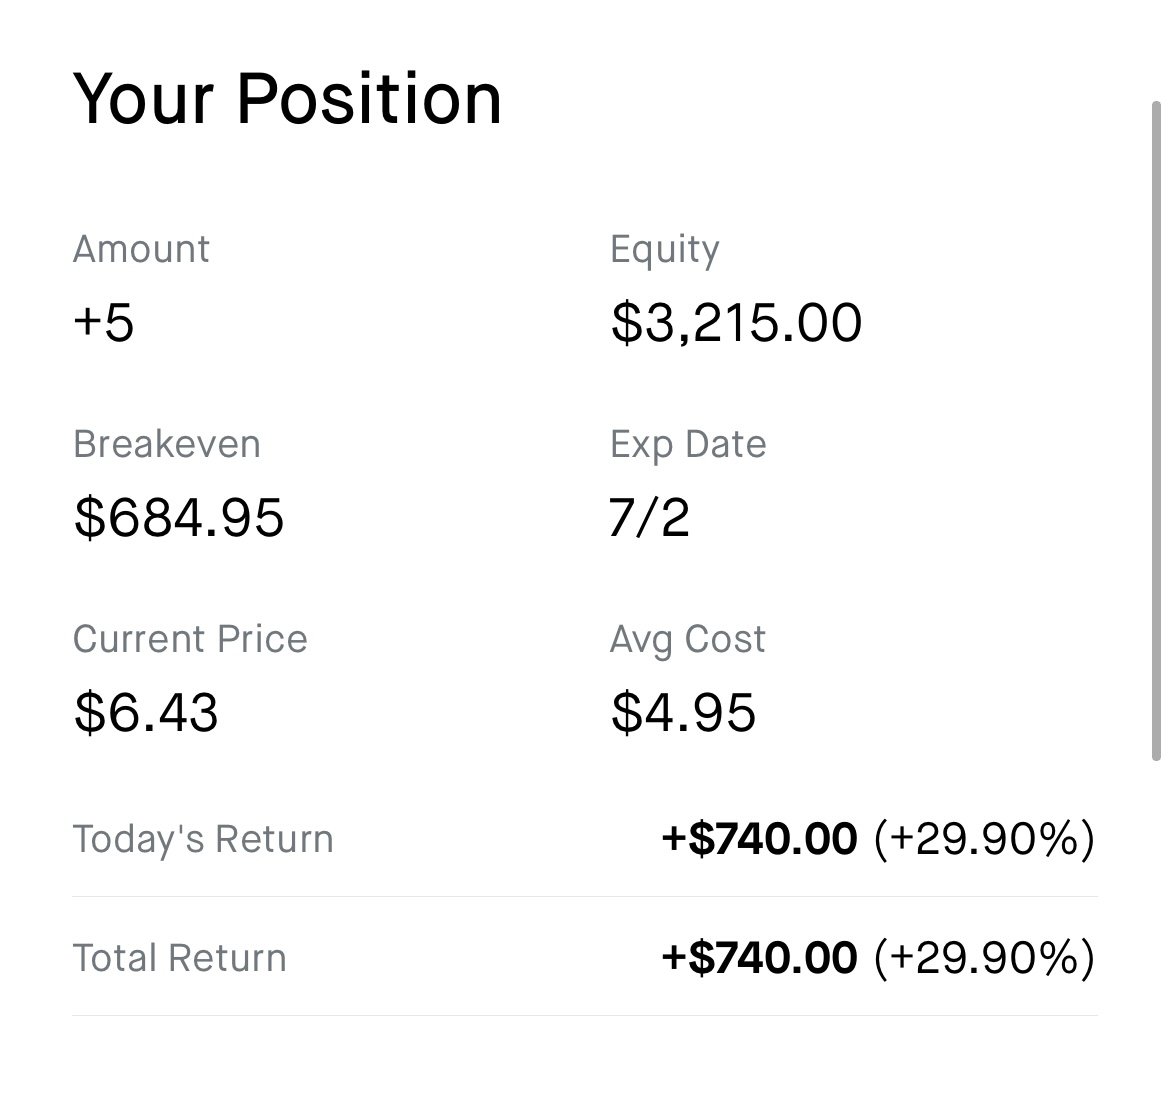The height and width of the screenshot is (1105, 1170).
Task: Click the $684.95 breakeven value
Action: [x=179, y=518]
